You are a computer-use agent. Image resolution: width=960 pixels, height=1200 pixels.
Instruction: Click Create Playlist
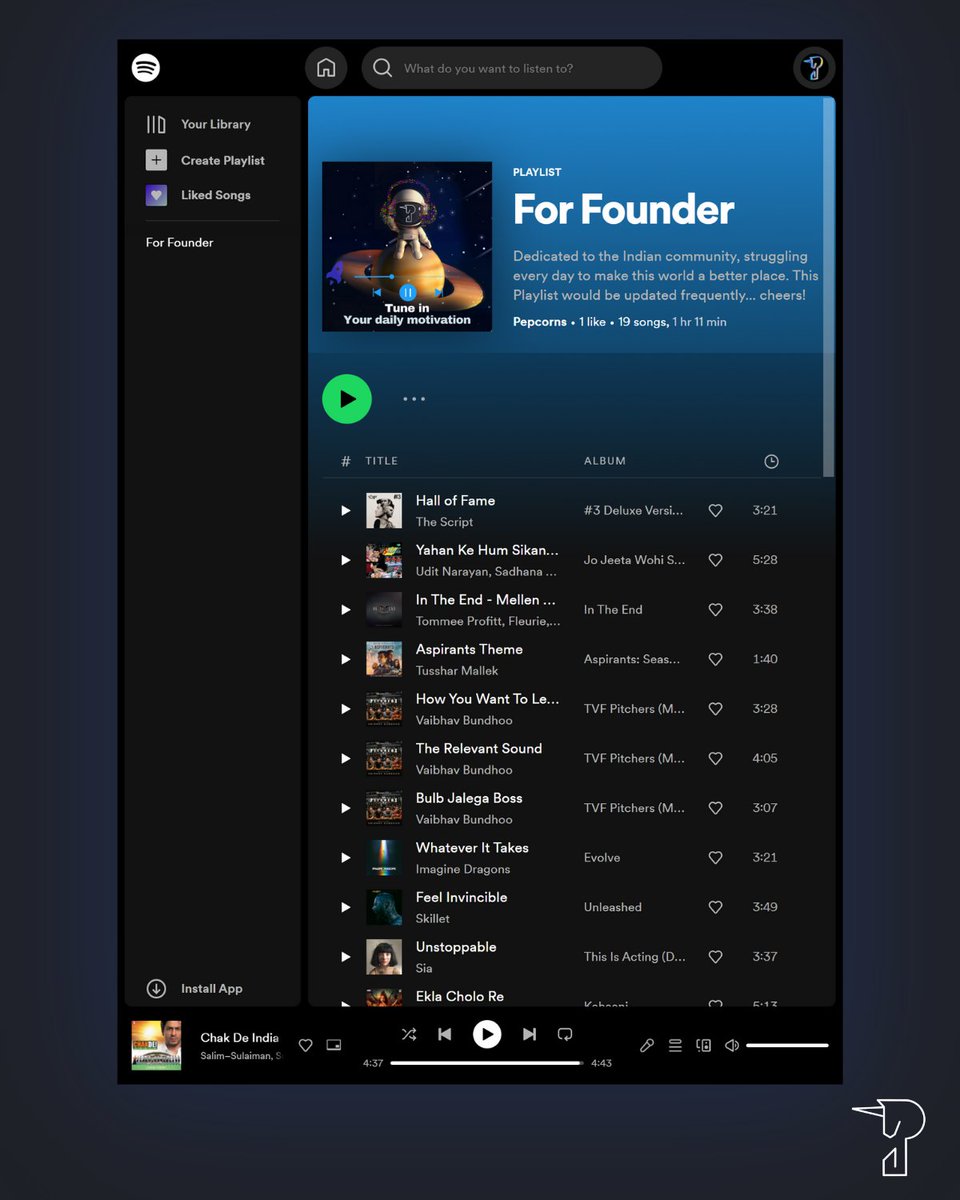coord(206,160)
